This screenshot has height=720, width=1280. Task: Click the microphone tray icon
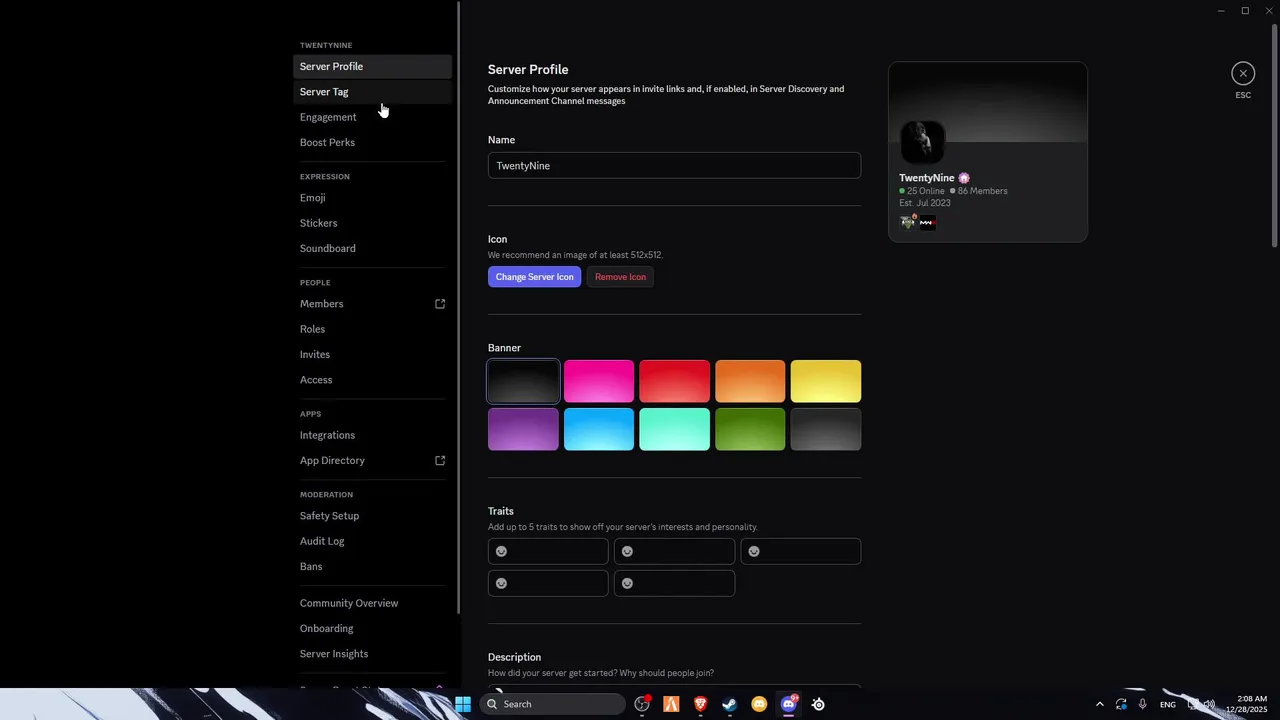pos(1142,704)
